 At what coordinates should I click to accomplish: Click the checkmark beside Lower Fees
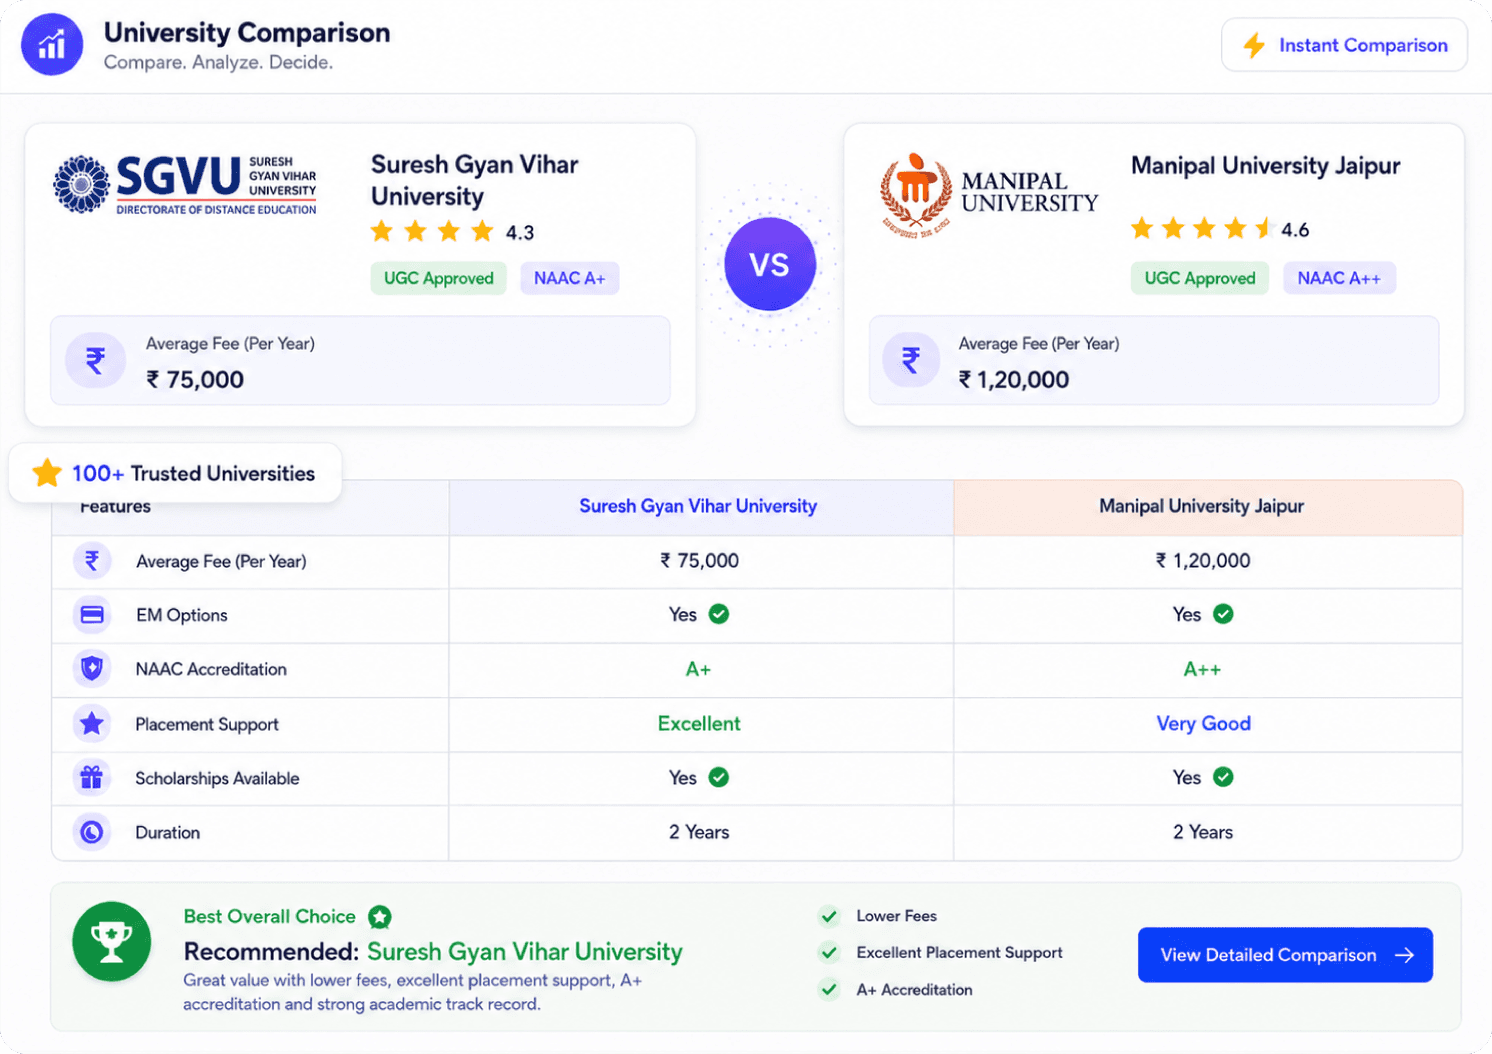829,916
